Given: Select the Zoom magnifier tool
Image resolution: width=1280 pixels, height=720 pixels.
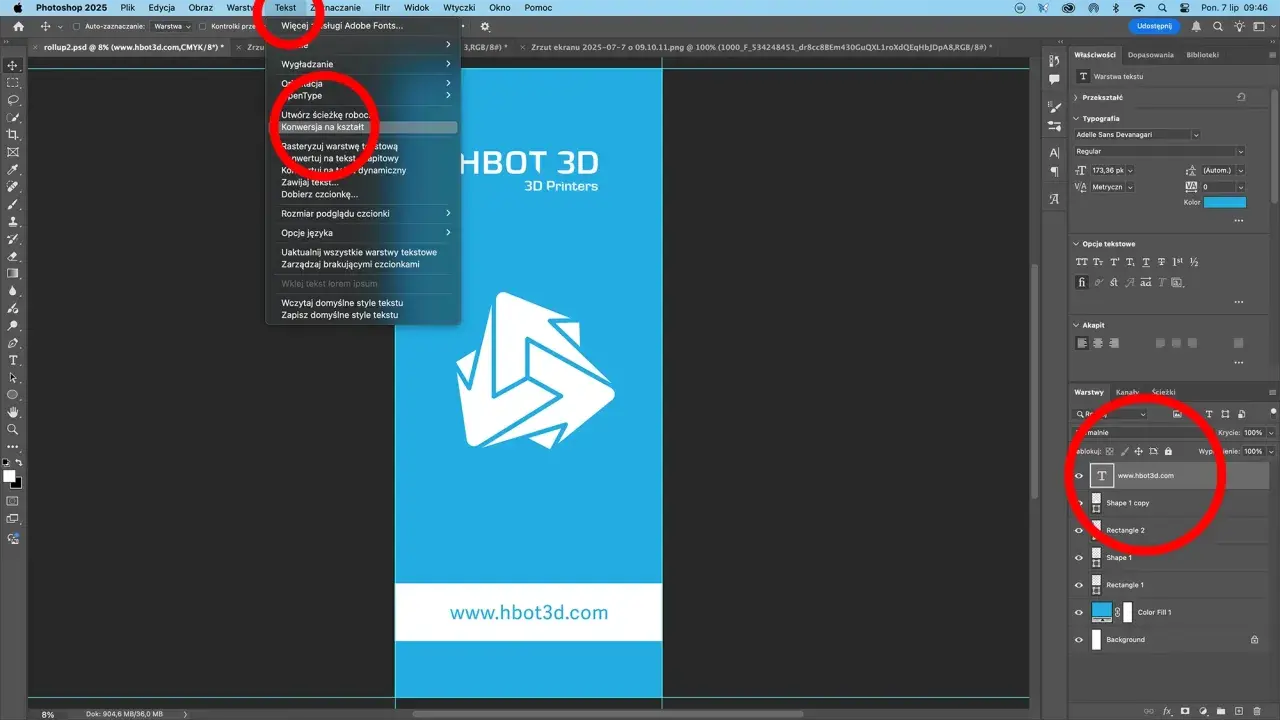Looking at the screenshot, I should tap(13, 429).
